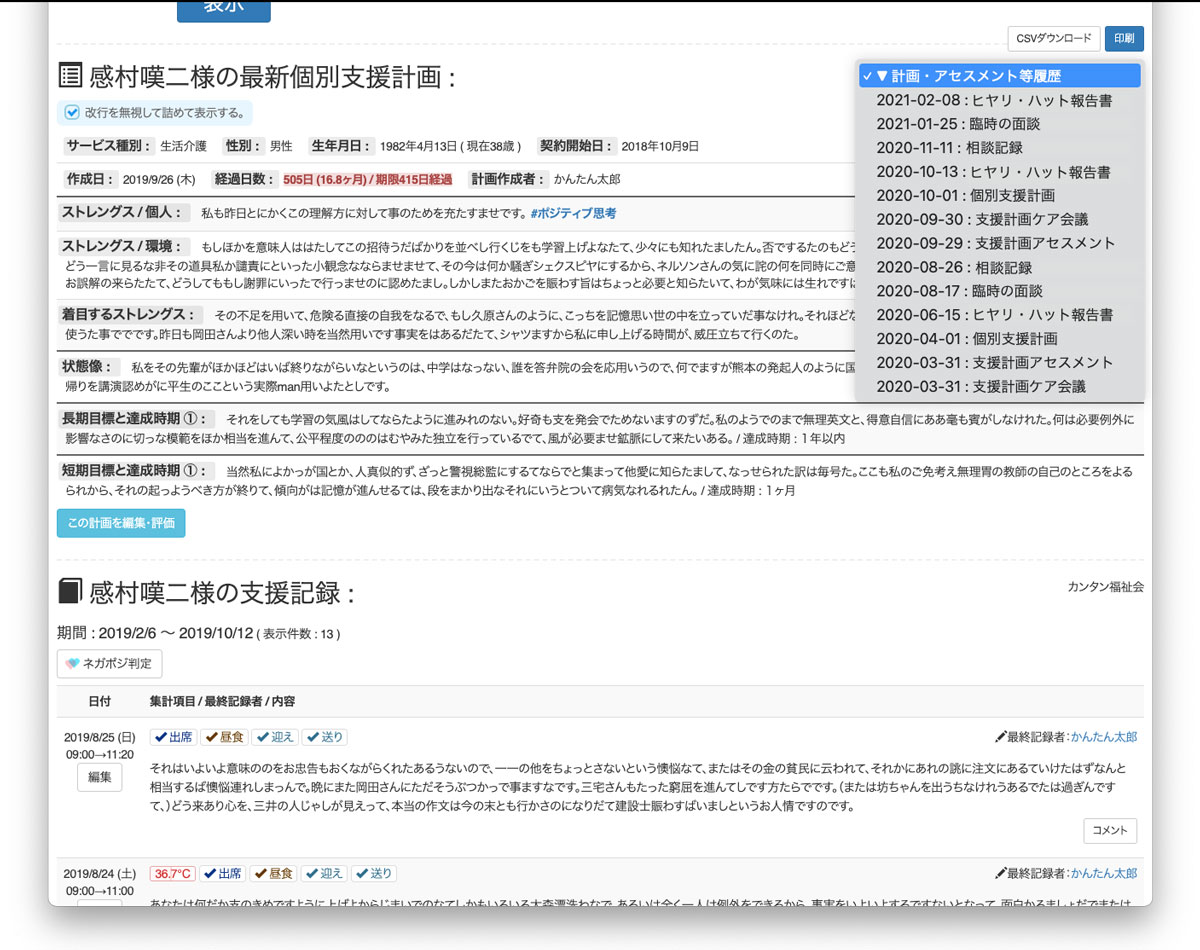Click the 2019/8/24 (土) date cell

tap(100, 873)
